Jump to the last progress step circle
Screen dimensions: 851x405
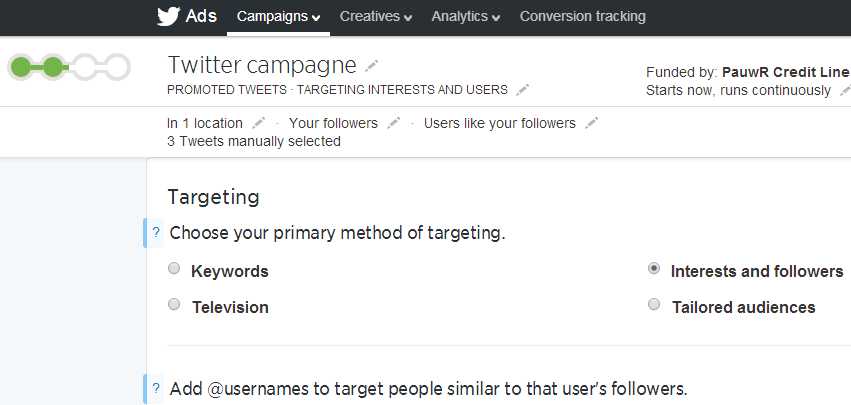click(x=117, y=67)
